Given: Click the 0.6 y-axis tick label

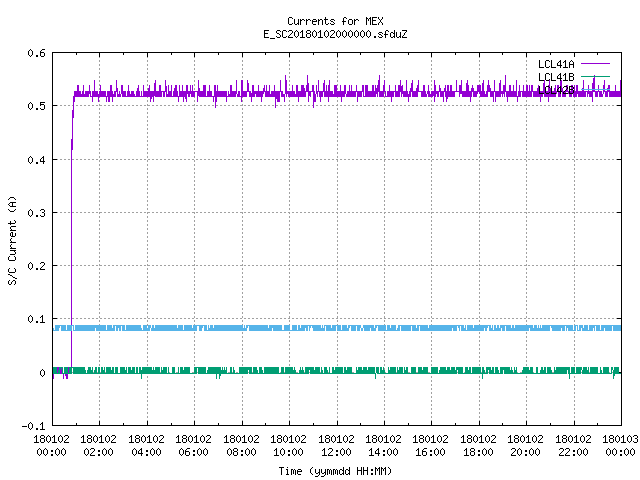Looking at the screenshot, I should pyautogui.click(x=37, y=53).
